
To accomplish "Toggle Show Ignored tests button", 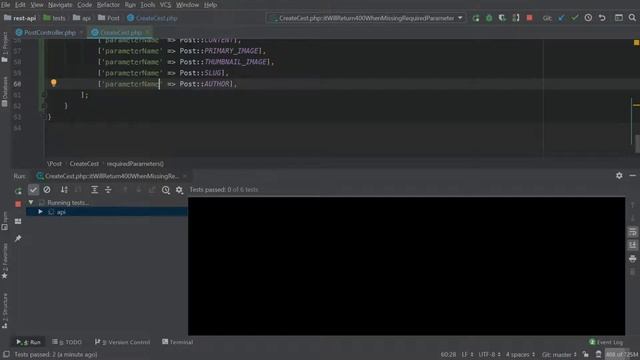I will click(x=47, y=190).
